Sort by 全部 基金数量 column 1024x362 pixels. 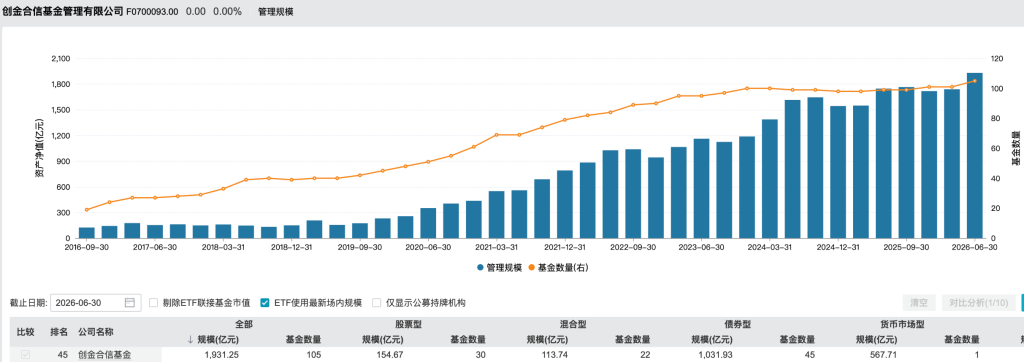pos(304,339)
